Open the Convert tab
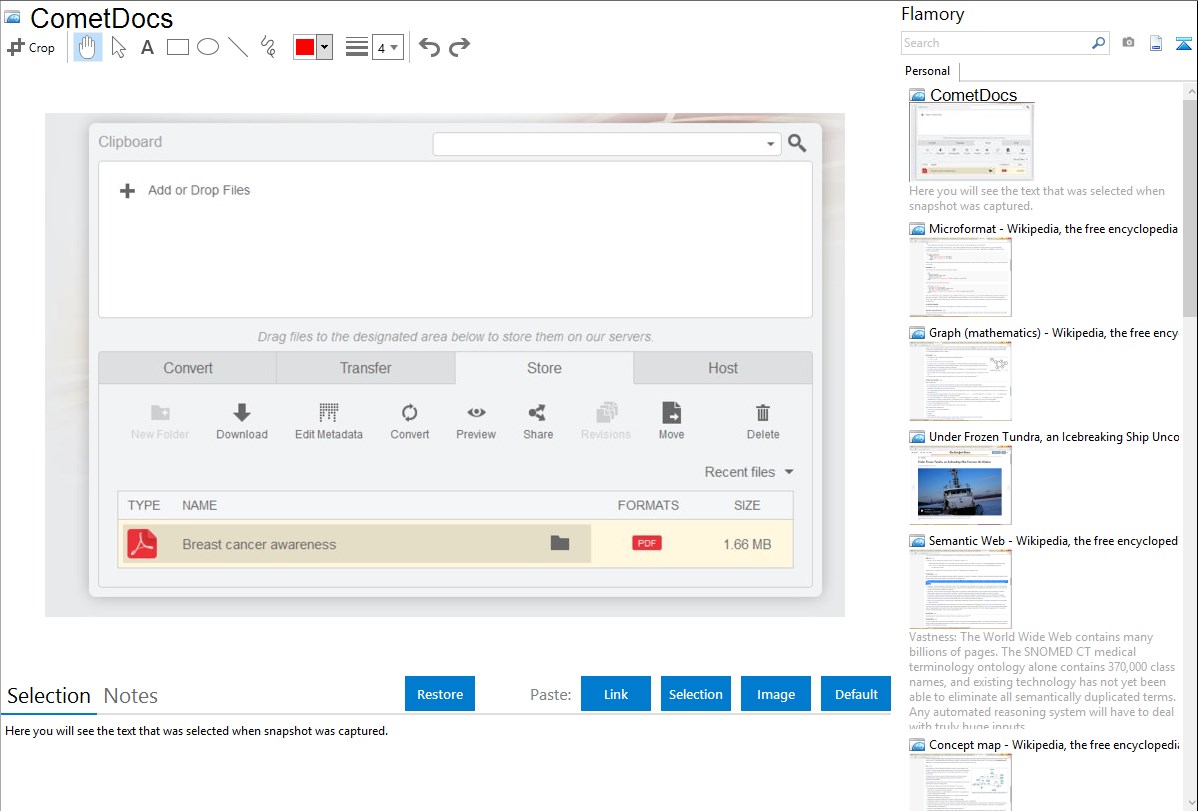Viewport: 1198px width, 811px height. point(188,368)
